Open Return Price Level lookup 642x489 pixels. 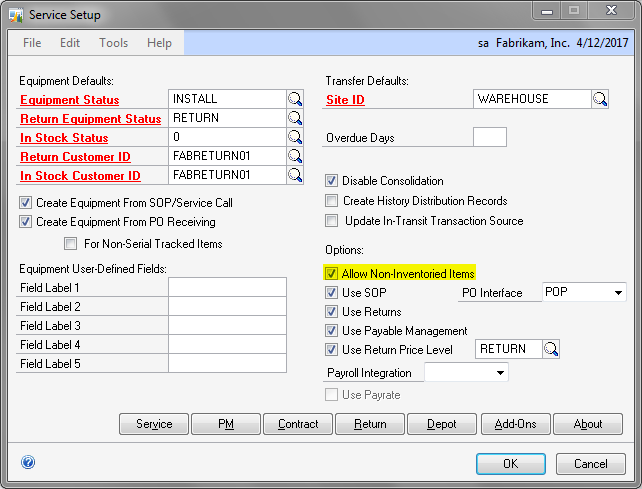coord(551,349)
